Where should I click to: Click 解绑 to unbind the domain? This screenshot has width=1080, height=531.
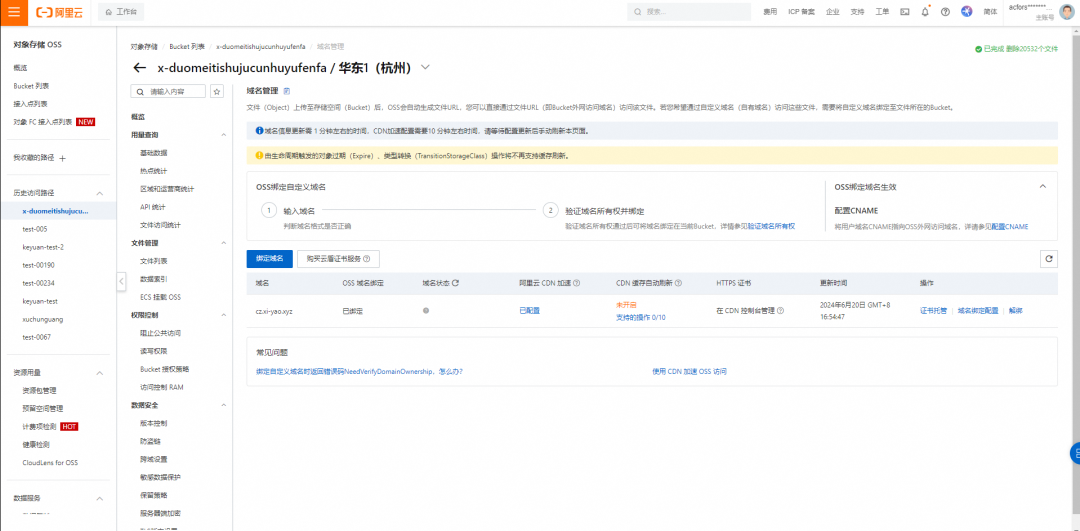click(x=1015, y=311)
